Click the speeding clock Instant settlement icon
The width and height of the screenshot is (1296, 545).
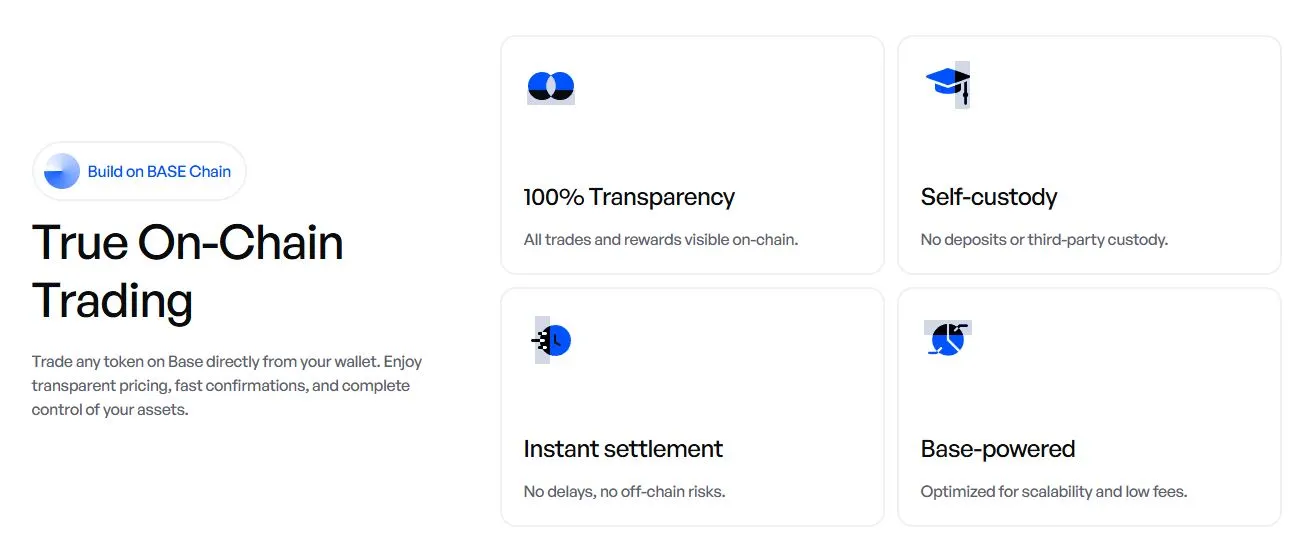(552, 340)
